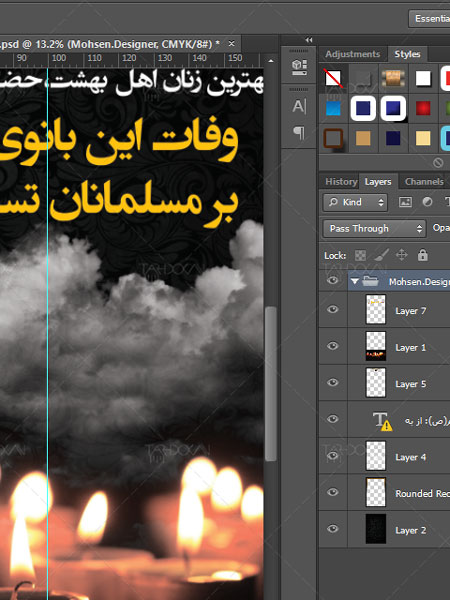Filter layers by adjustment layers icon
Image resolution: width=450 pixels, height=600 pixels.
(427, 202)
